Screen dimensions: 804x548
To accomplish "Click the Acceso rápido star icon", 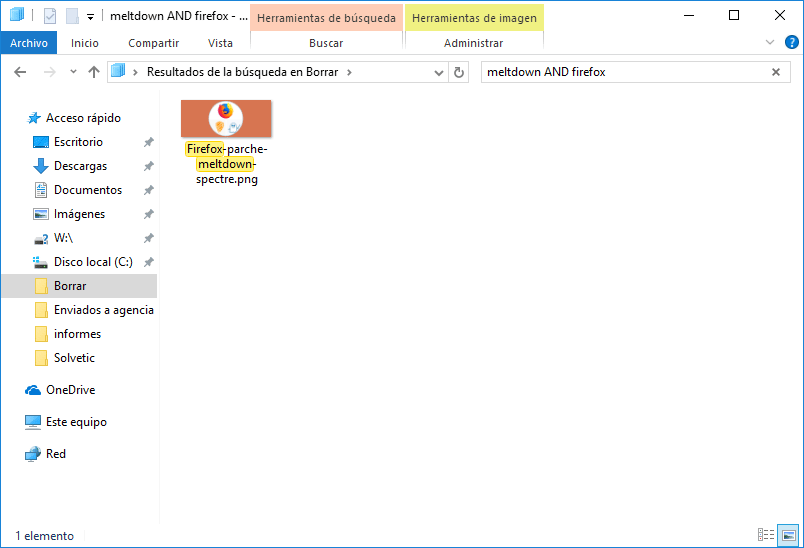I will [x=34, y=118].
